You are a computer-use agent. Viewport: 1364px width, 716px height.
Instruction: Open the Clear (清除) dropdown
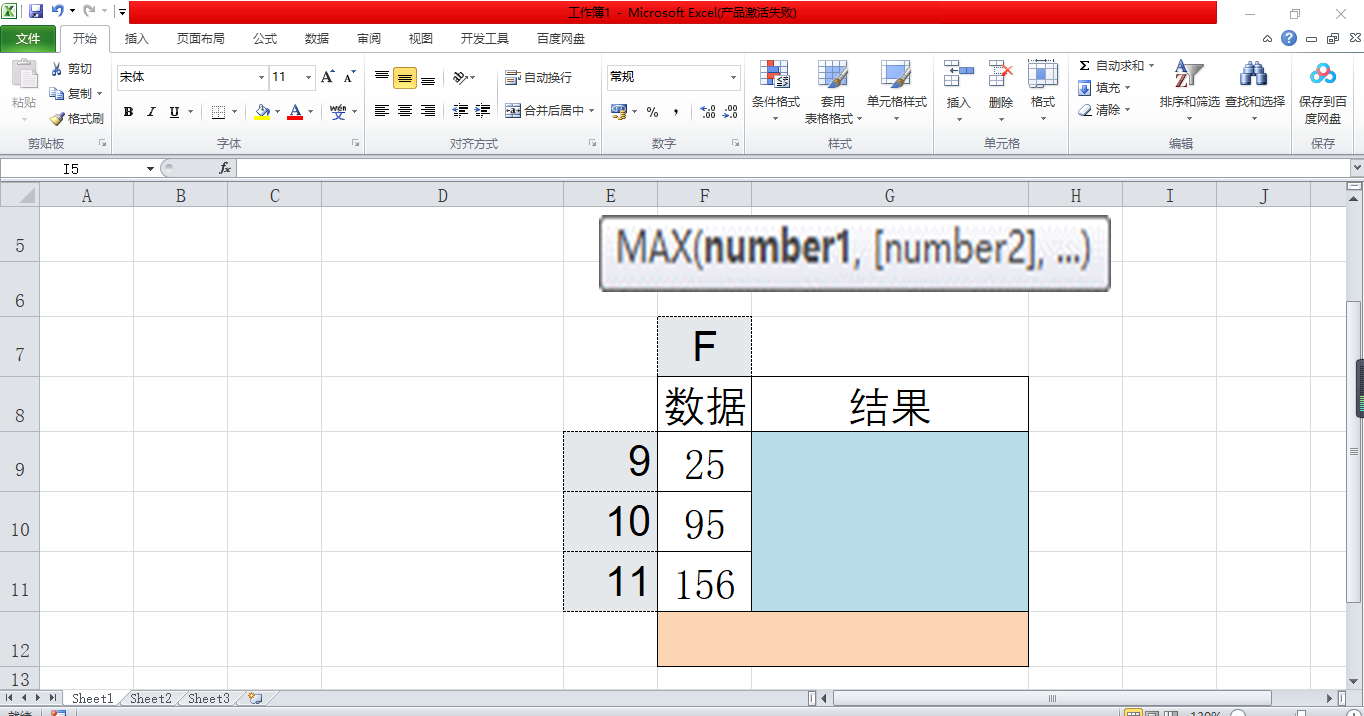[x=1105, y=110]
